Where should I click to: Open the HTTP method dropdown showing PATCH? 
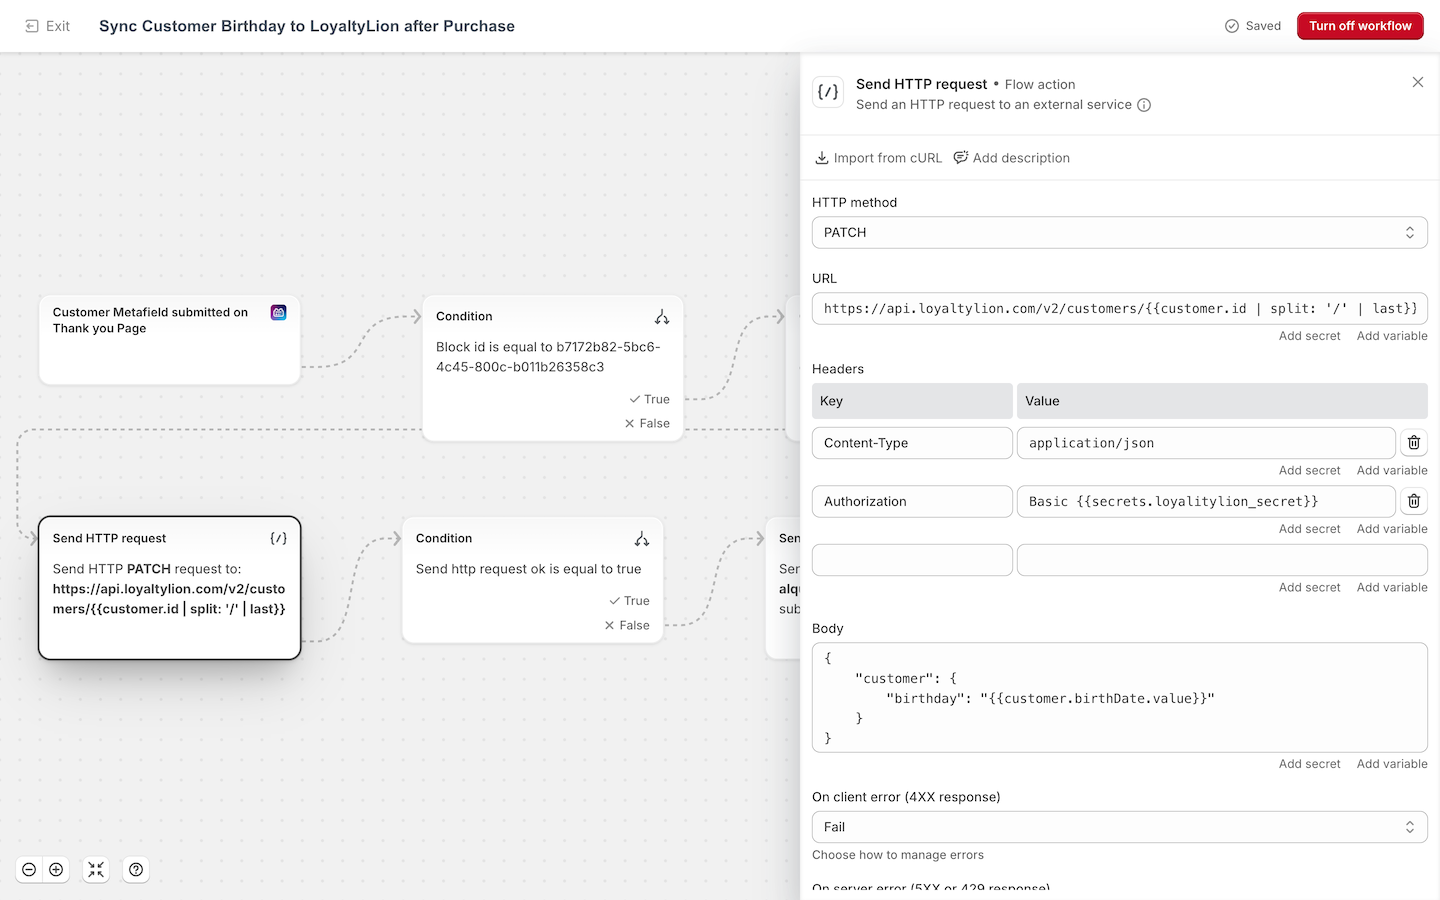coord(1119,232)
